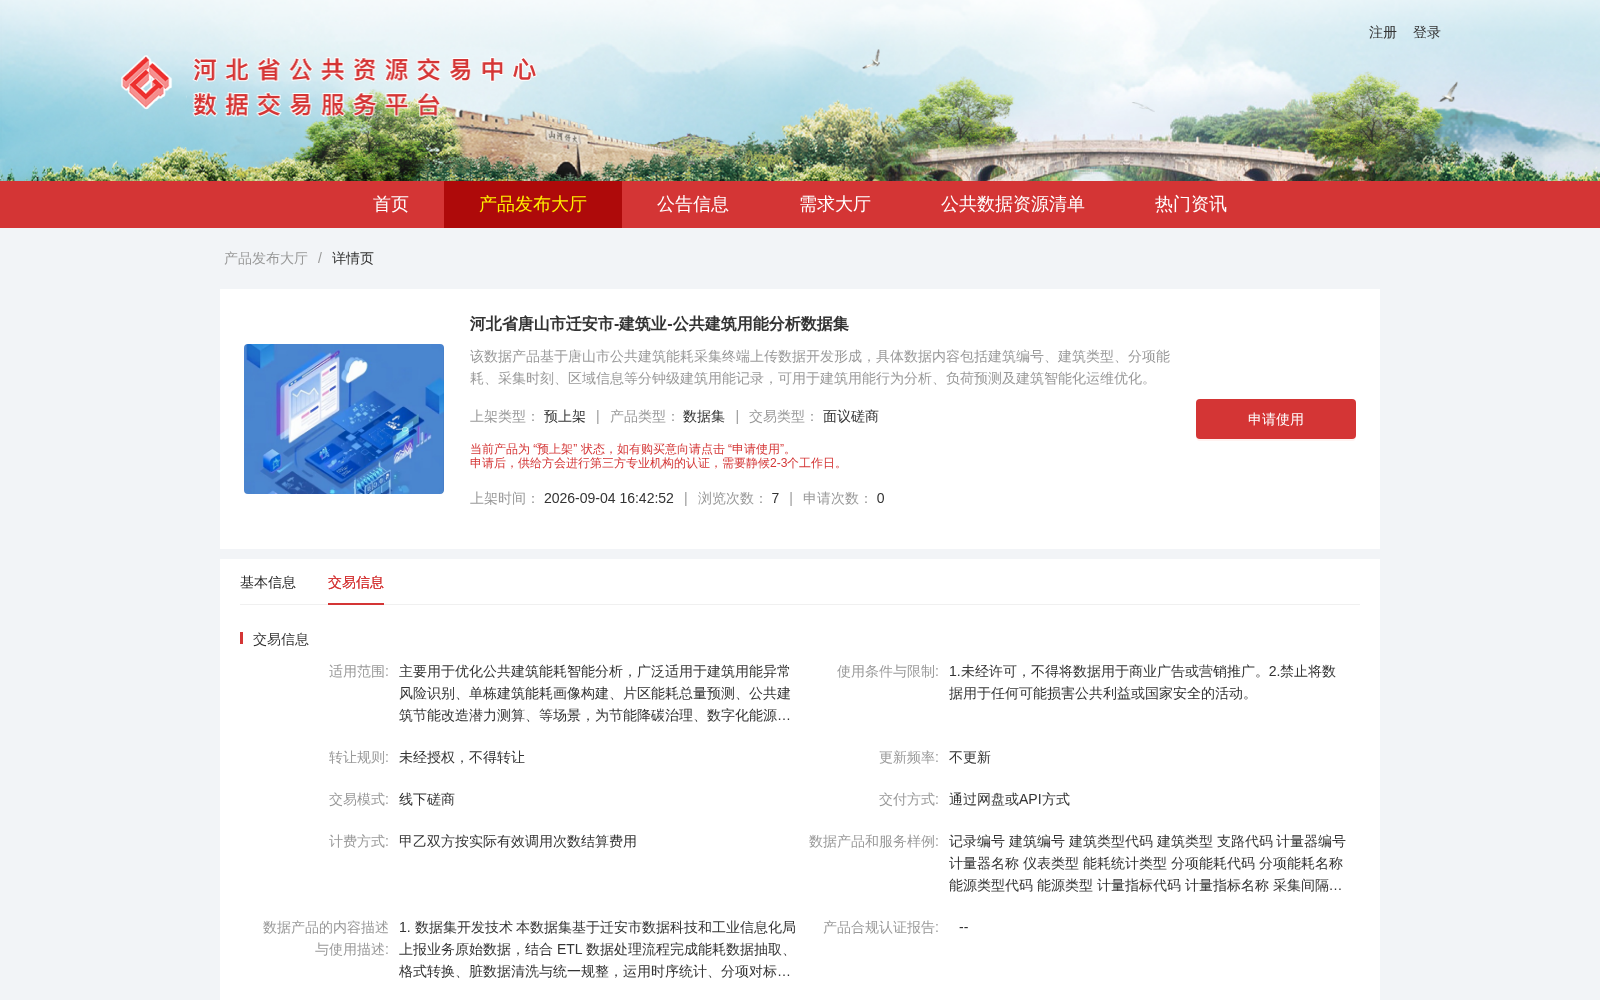Open 热门资讯 in the navigation bar

point(1191,204)
